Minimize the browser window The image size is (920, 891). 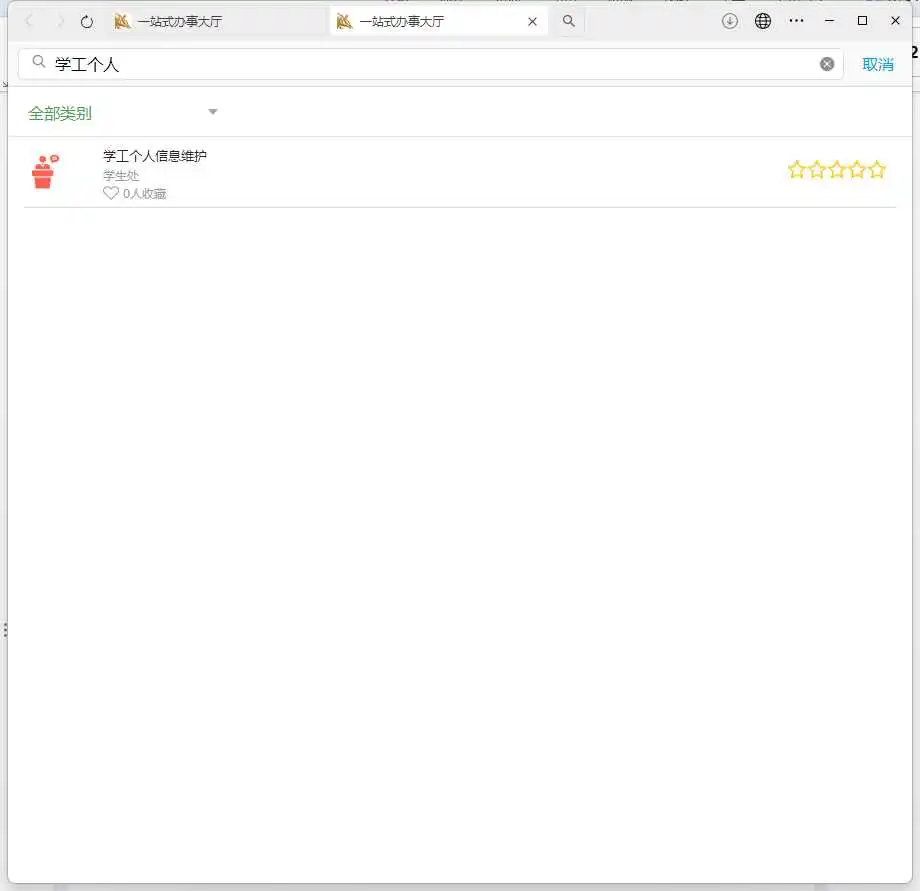[830, 21]
